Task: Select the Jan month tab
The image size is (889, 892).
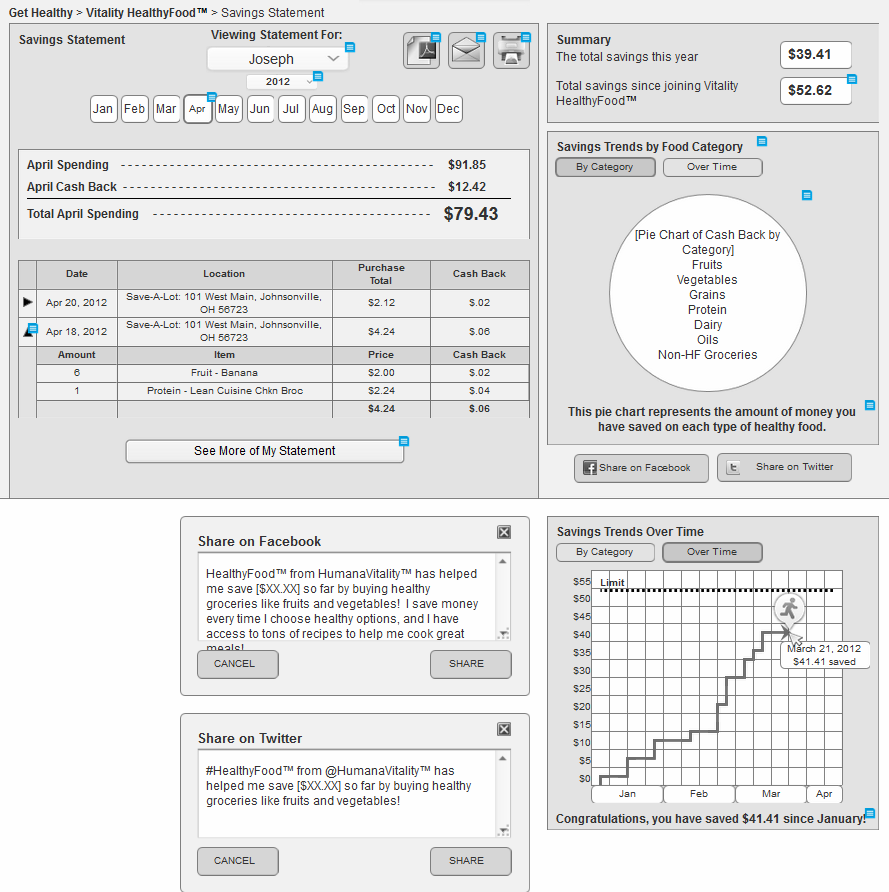Action: click(103, 109)
